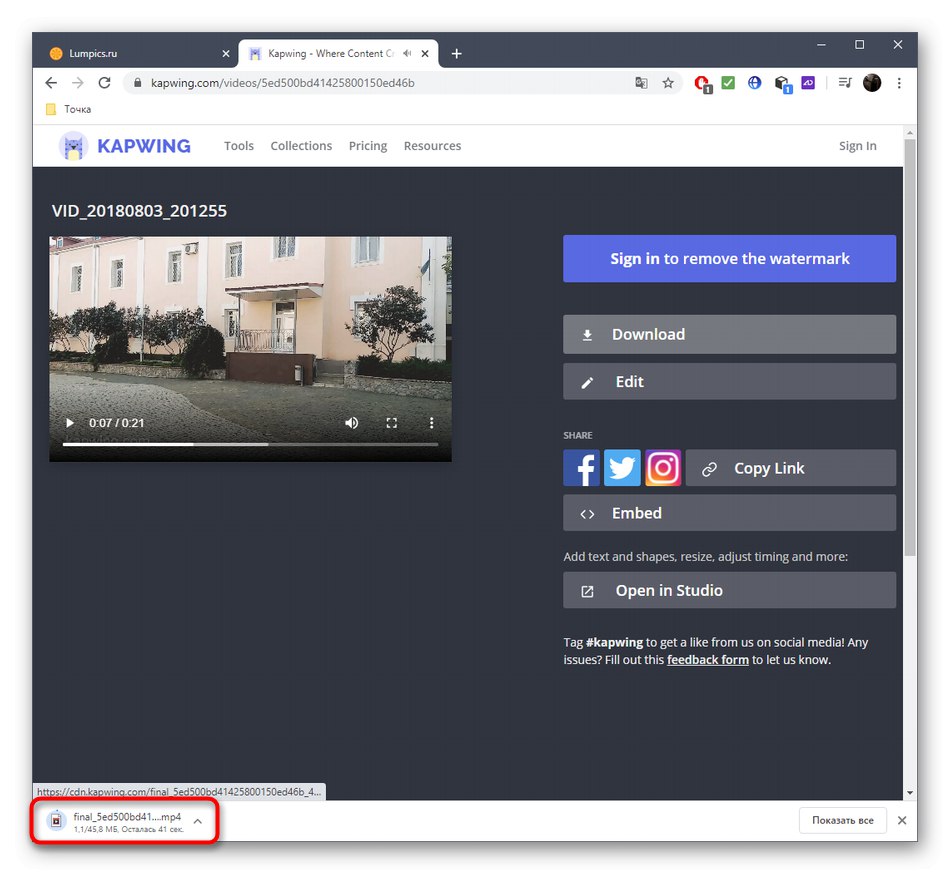Click the Copy Link button
The height and width of the screenshot is (874, 950).
[x=791, y=468]
